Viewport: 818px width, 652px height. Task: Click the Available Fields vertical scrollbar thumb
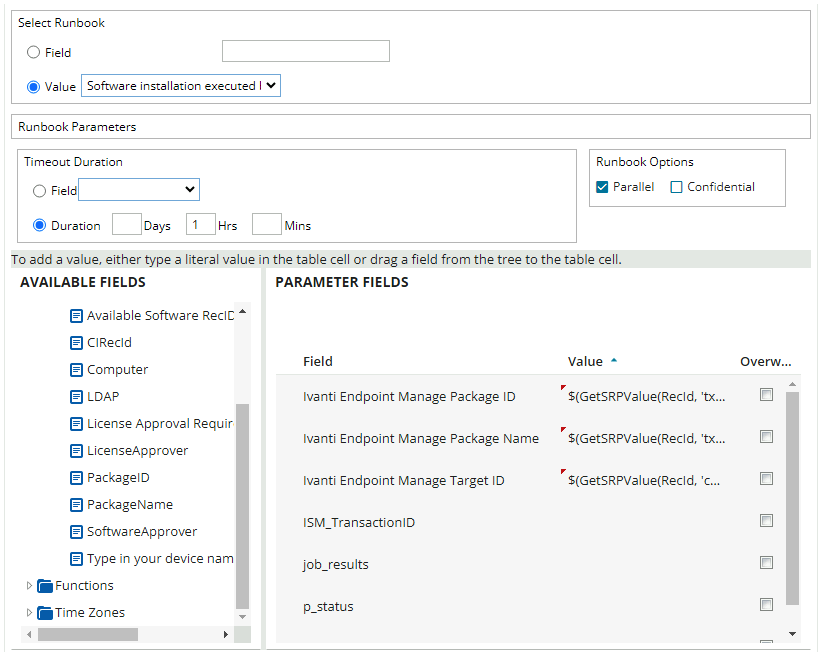[242, 506]
